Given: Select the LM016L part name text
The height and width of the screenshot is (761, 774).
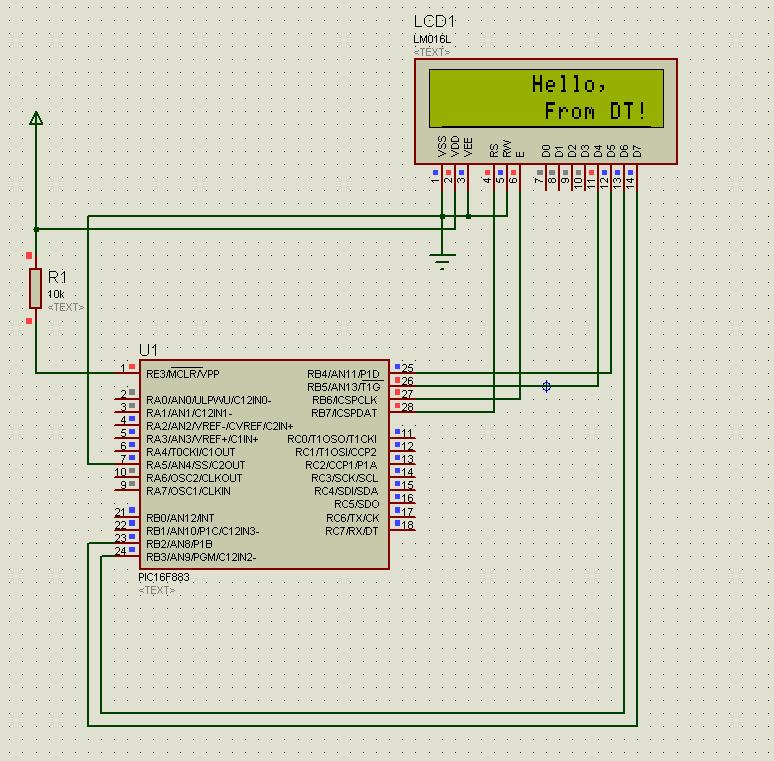Looking at the screenshot, I should [431, 39].
